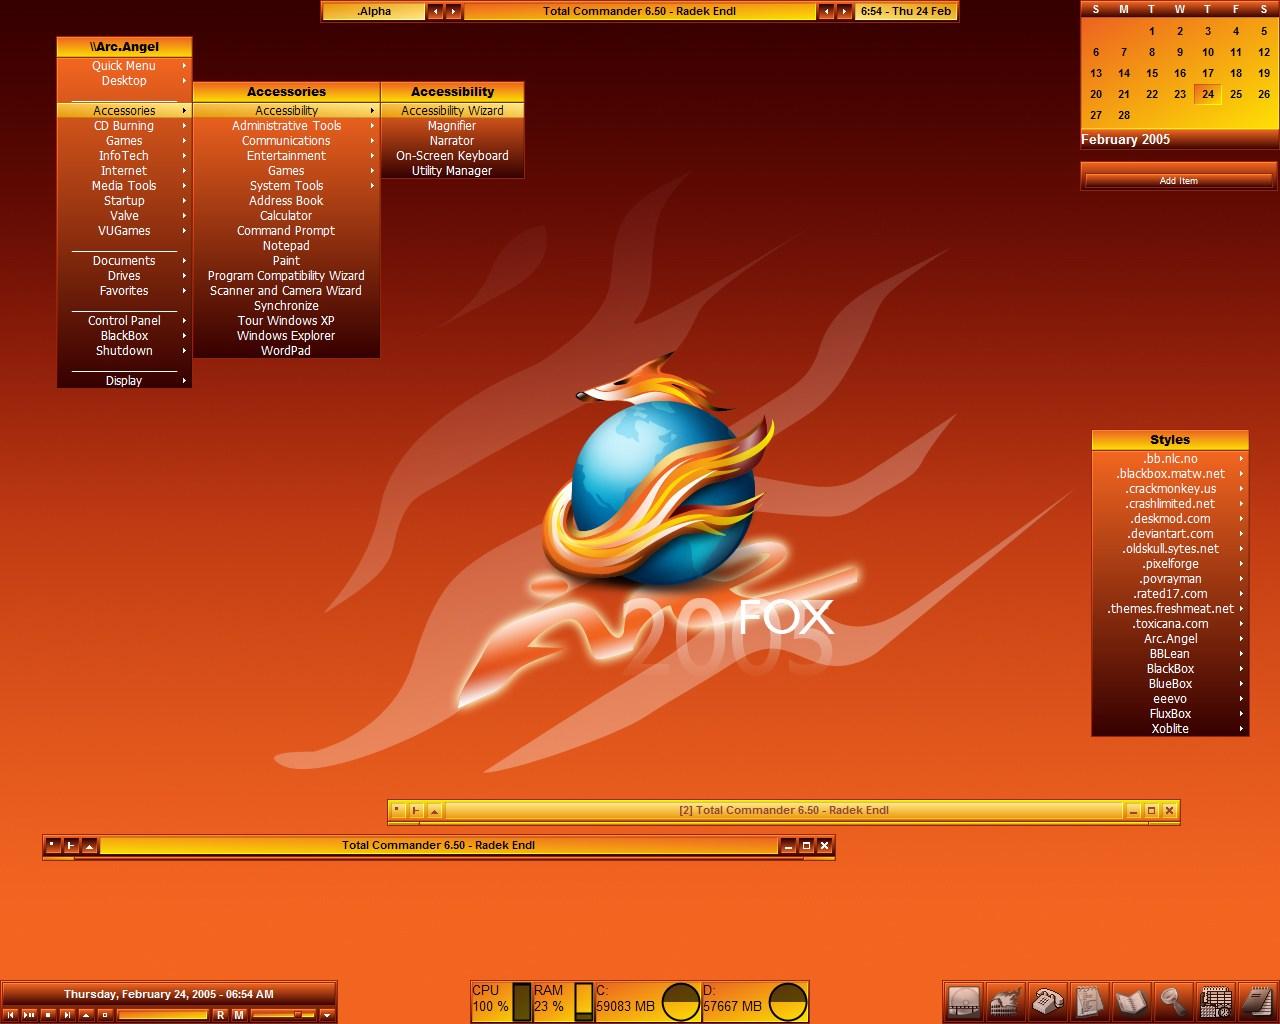Open Control Panel menu entry

pos(124,321)
